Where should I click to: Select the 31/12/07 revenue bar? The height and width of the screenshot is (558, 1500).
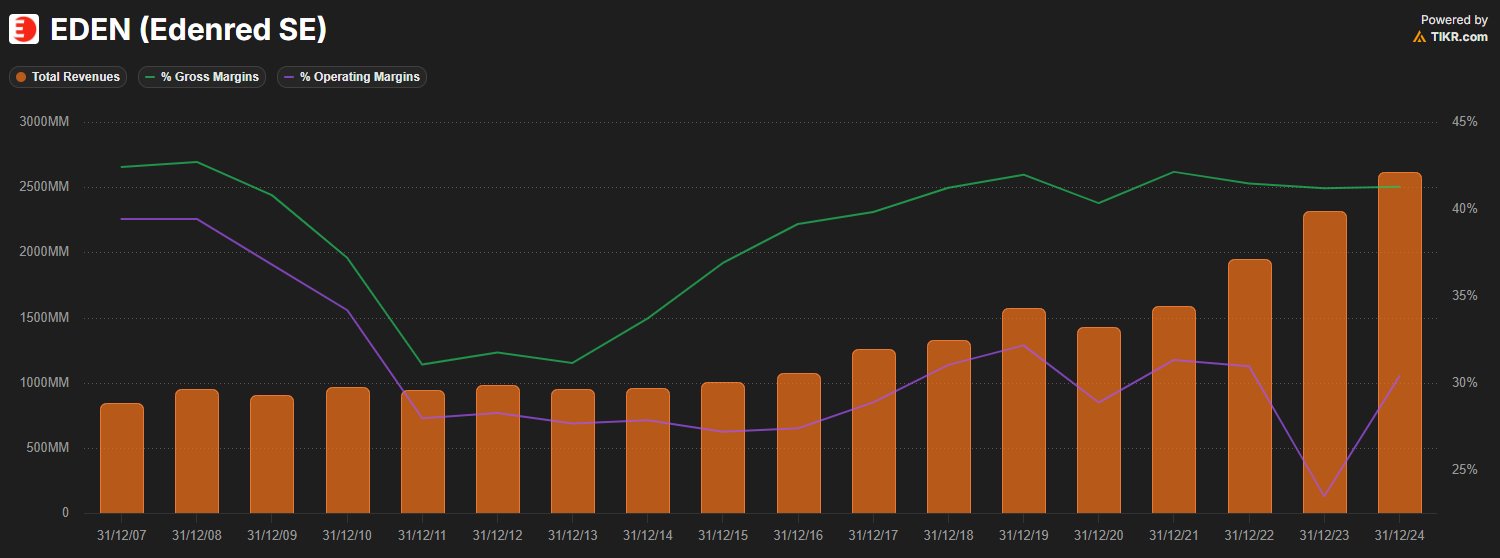tap(122, 458)
